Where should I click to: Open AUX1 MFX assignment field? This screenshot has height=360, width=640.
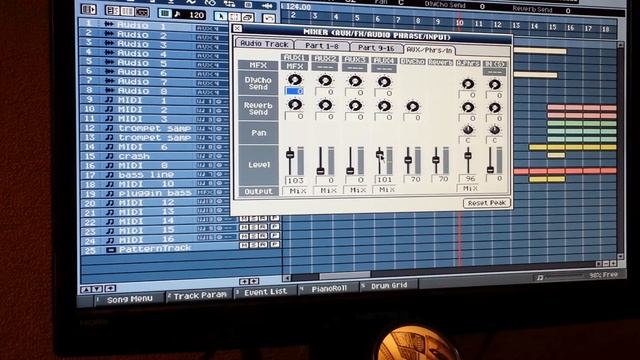pyautogui.click(x=294, y=66)
